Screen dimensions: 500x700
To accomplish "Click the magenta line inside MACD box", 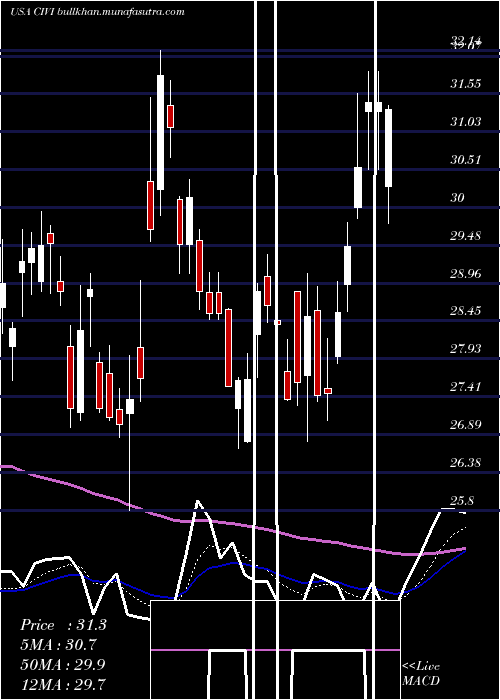I will (275, 650).
